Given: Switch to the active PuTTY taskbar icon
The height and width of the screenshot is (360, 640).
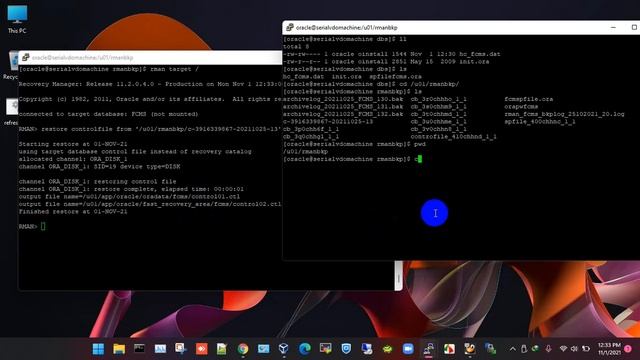Looking at the screenshot, I should [x=429, y=349].
